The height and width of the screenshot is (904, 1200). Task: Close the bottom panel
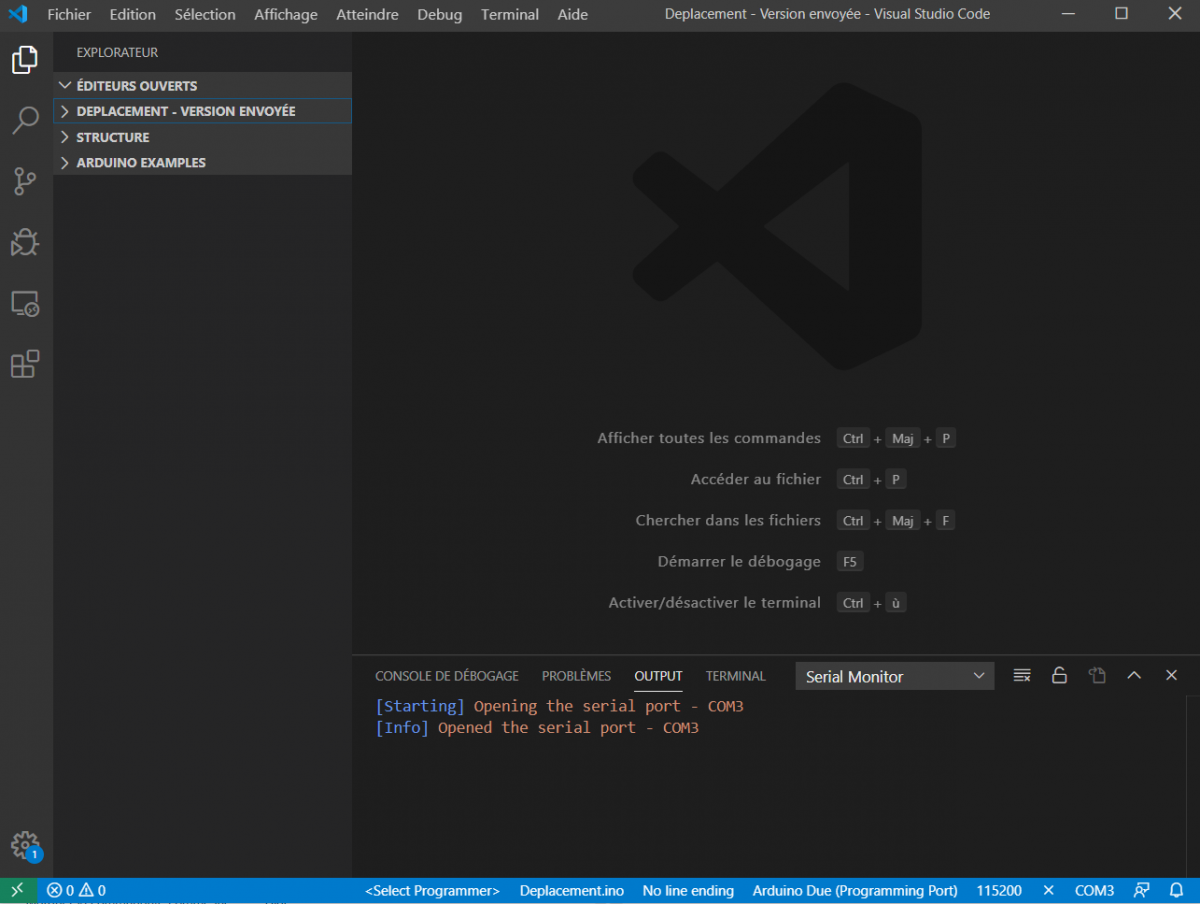tap(1171, 676)
